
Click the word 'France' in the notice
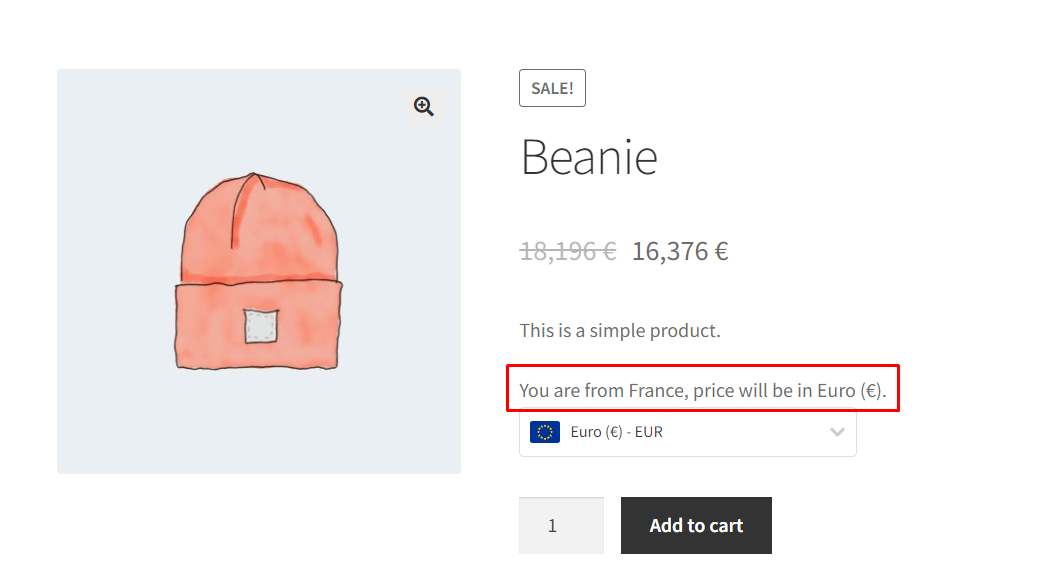click(x=657, y=389)
